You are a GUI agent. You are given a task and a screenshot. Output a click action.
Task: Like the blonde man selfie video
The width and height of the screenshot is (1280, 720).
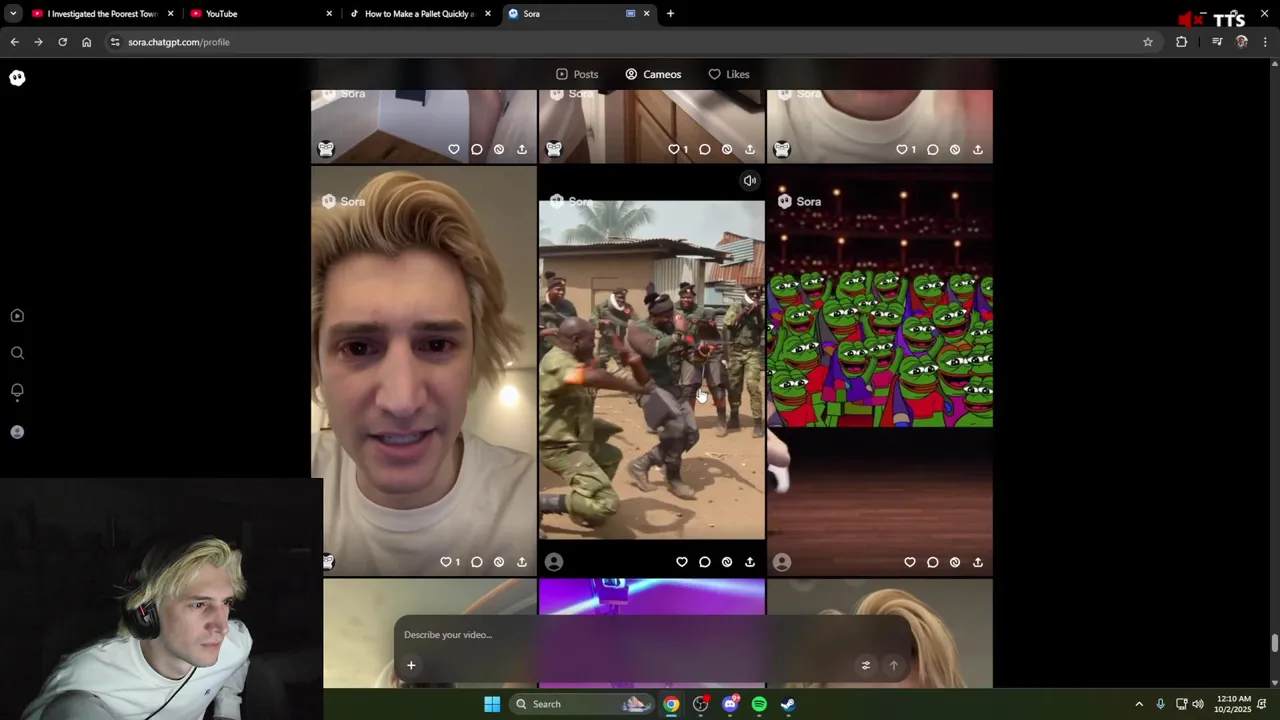pos(446,562)
